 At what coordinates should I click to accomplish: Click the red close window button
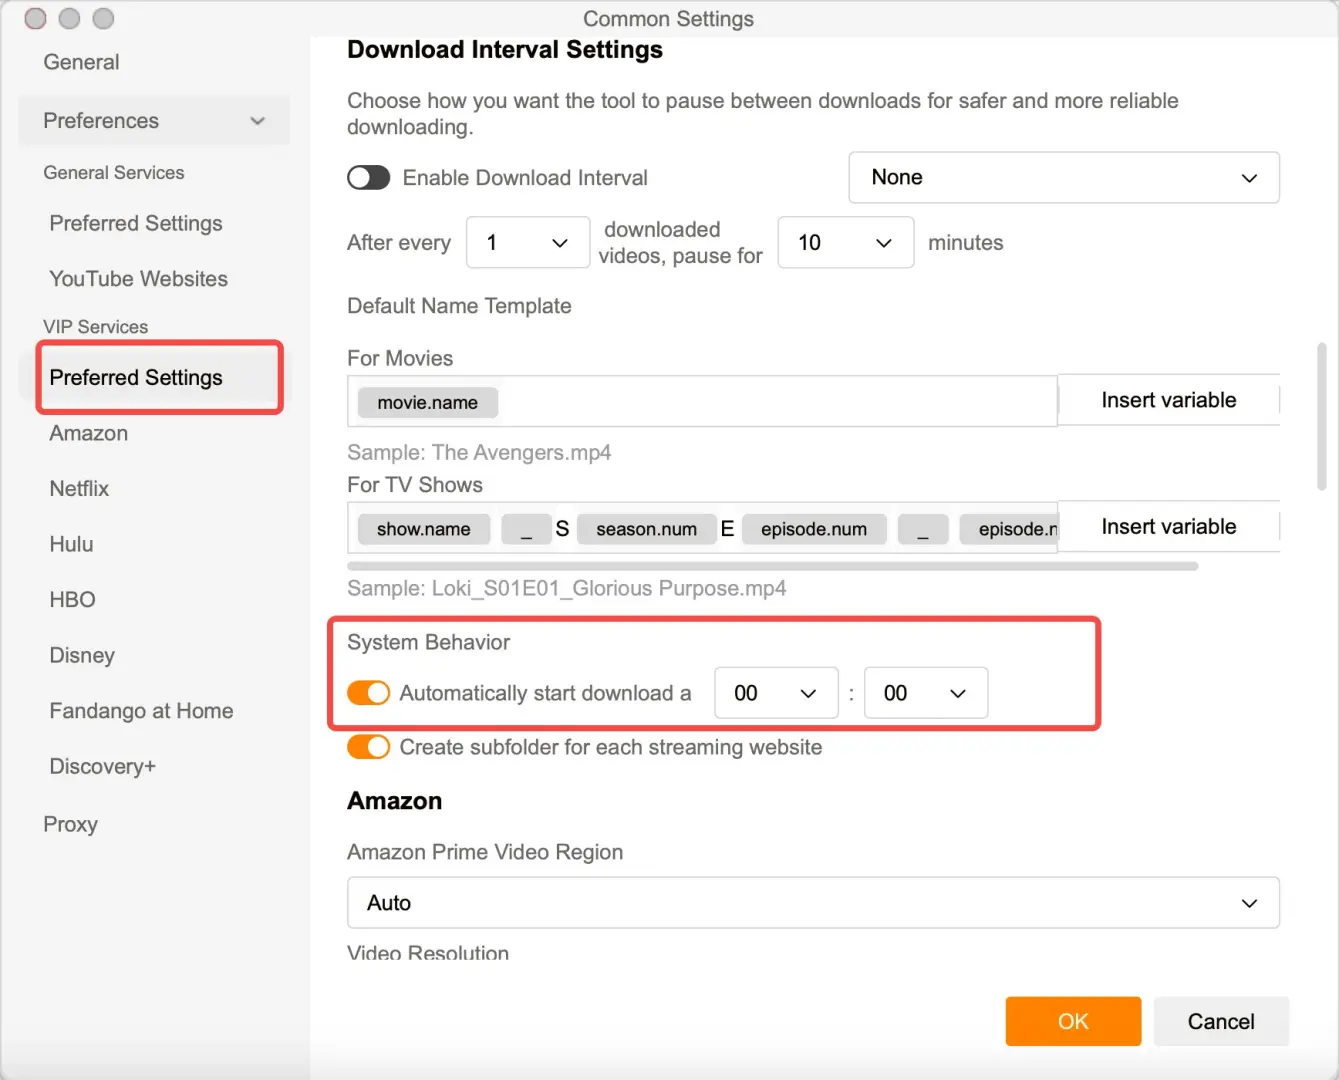(x=36, y=19)
